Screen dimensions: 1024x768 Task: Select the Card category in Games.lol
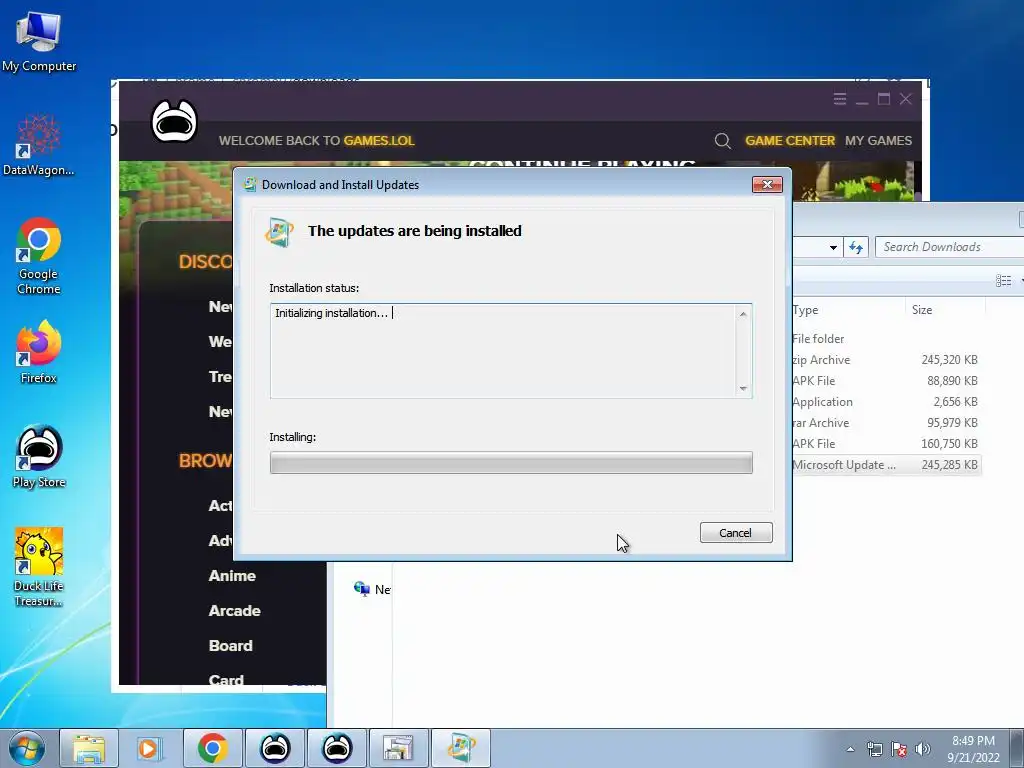(226, 679)
